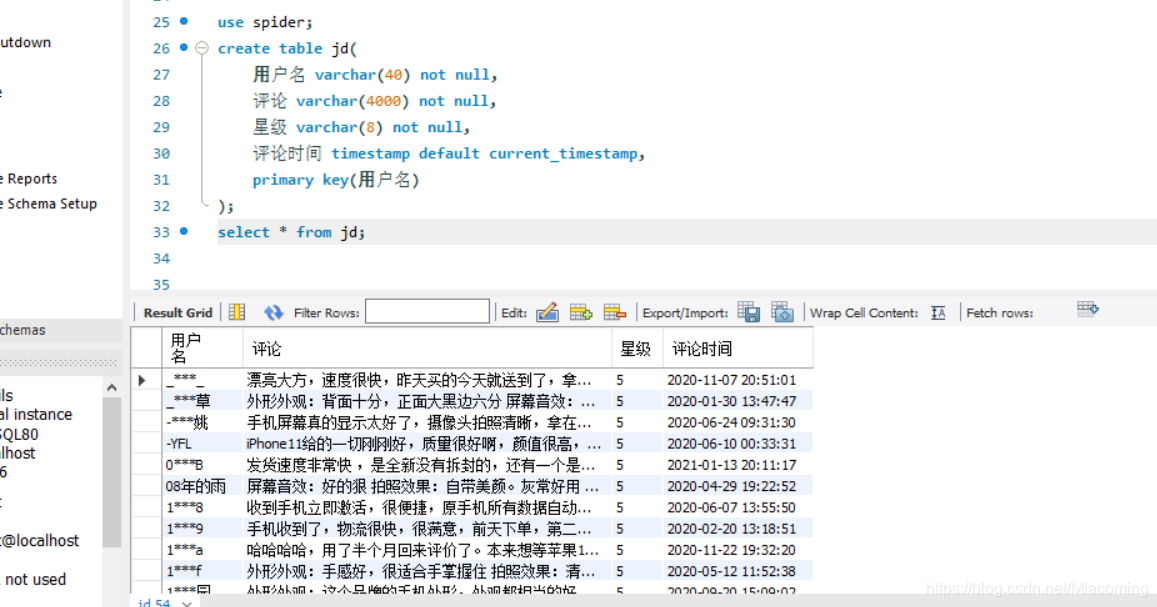Switch to the Result Grid tab
This screenshot has width=1157, height=607.
coord(176,312)
